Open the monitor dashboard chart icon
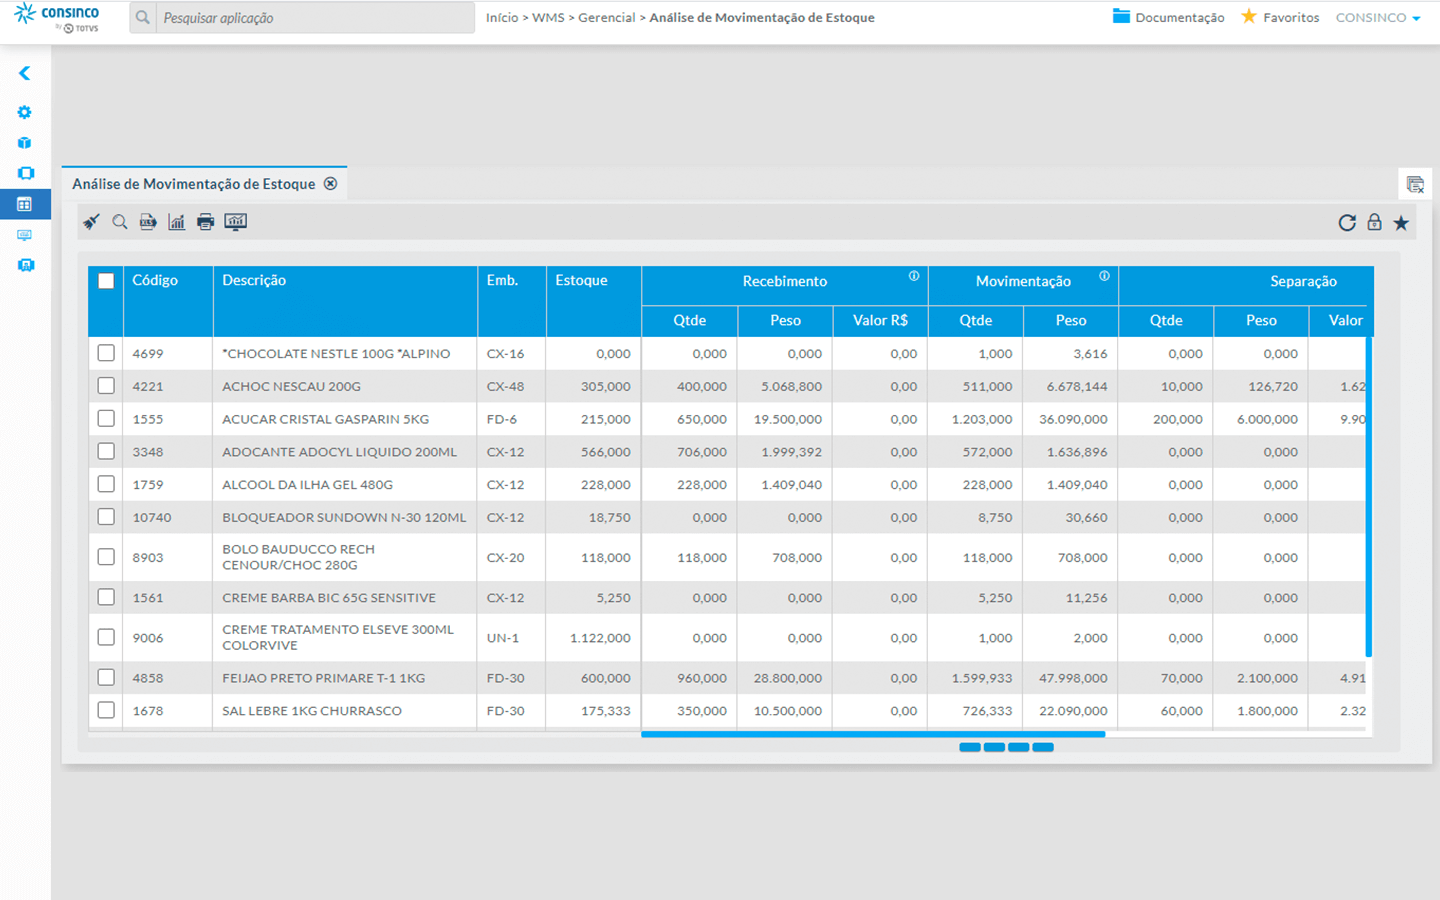The width and height of the screenshot is (1440, 900). coord(235,222)
